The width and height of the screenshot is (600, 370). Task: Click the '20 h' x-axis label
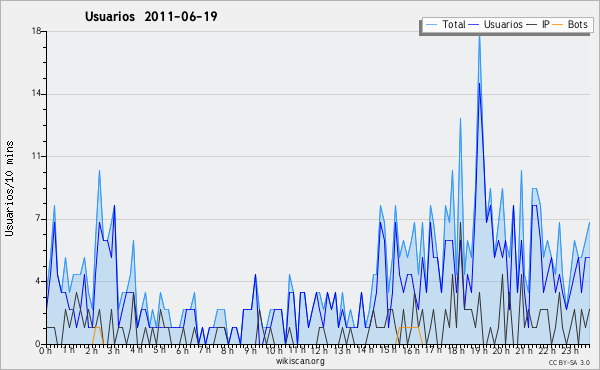click(501, 351)
